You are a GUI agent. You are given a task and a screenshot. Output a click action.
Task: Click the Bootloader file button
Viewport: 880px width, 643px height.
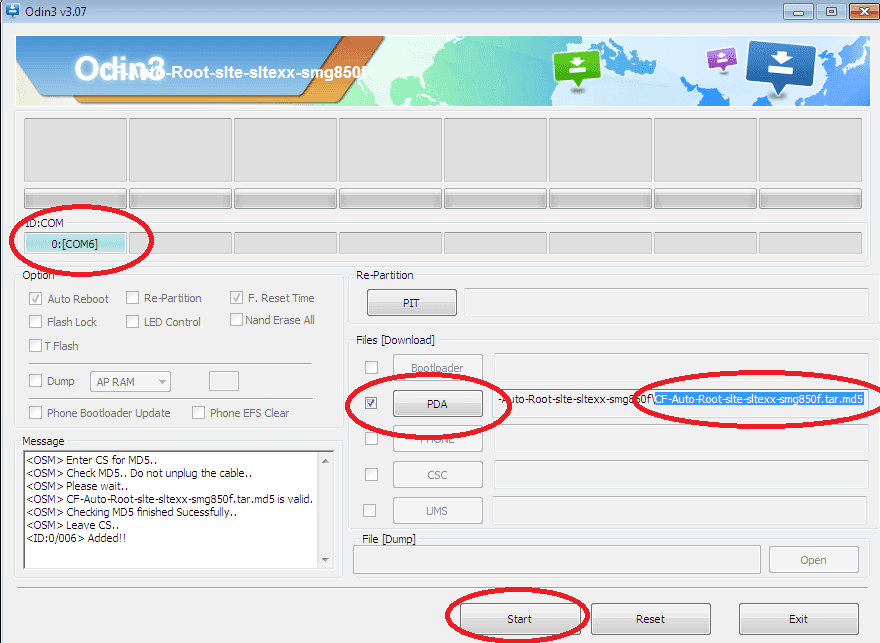(437, 367)
